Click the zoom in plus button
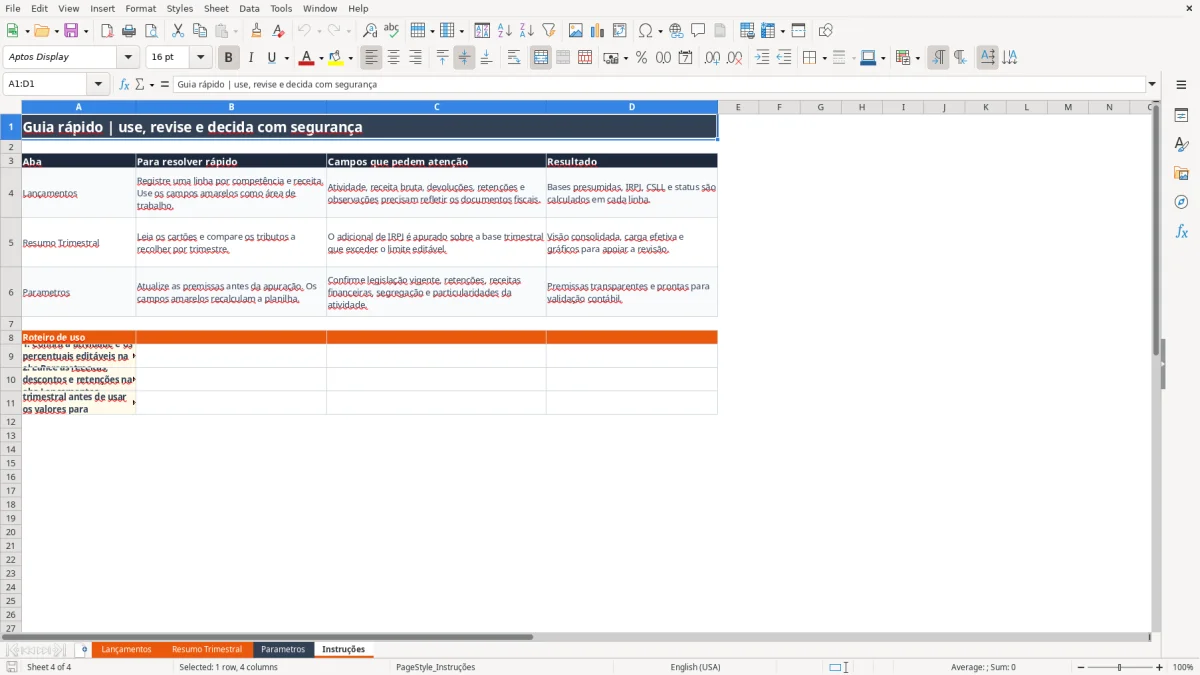The image size is (1200, 675). point(1160,667)
